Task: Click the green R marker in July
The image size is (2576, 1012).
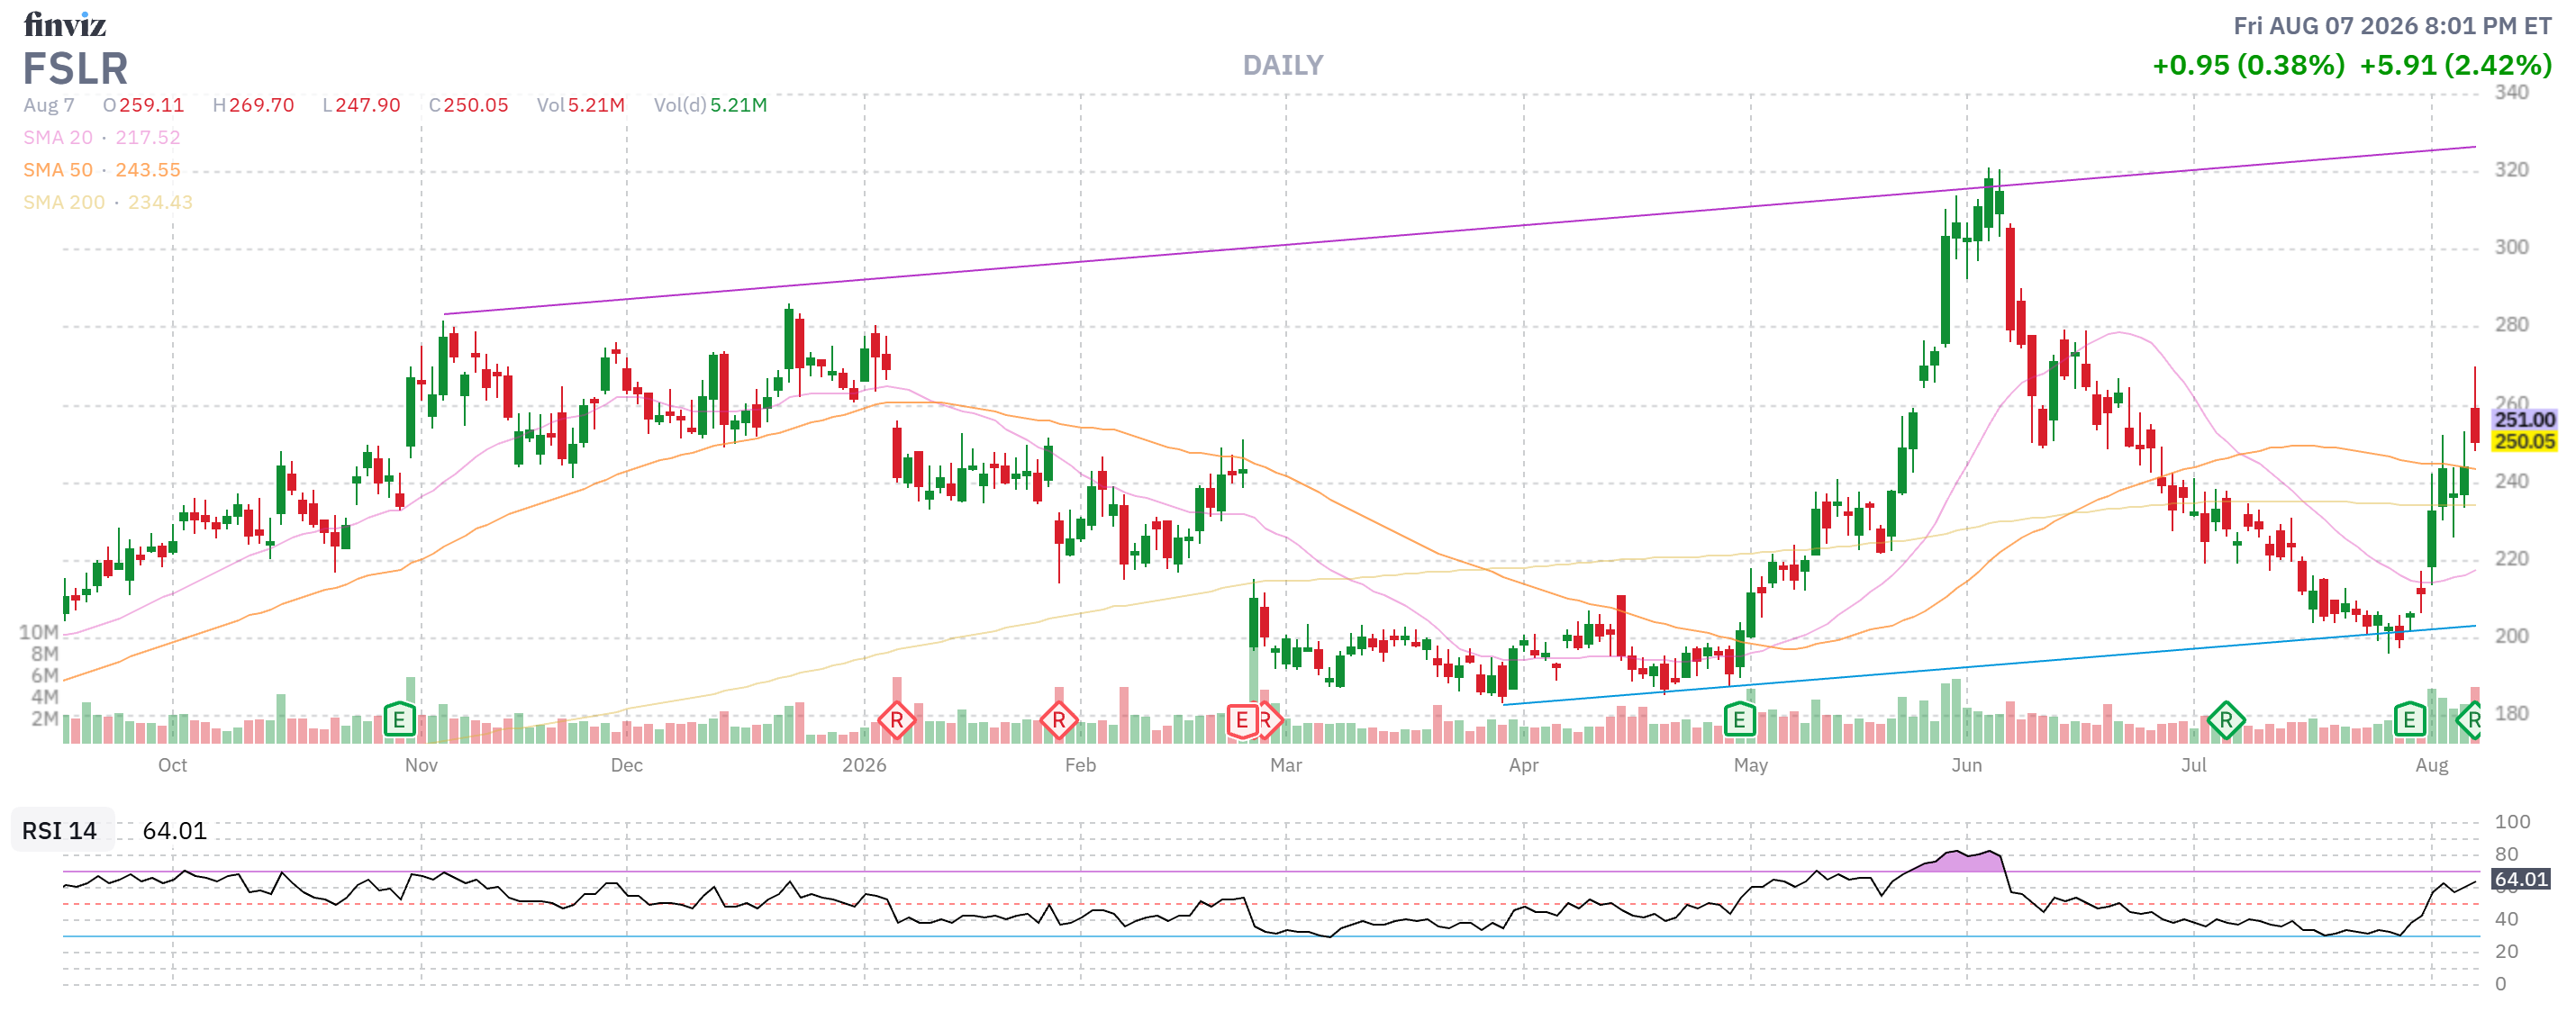Action: point(2225,720)
